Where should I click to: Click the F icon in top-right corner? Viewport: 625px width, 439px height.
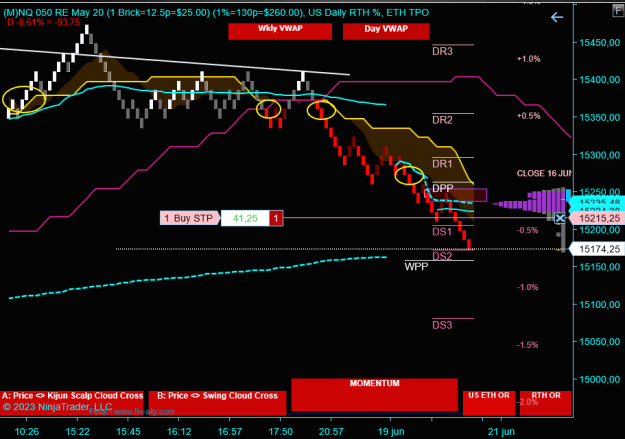619,10
